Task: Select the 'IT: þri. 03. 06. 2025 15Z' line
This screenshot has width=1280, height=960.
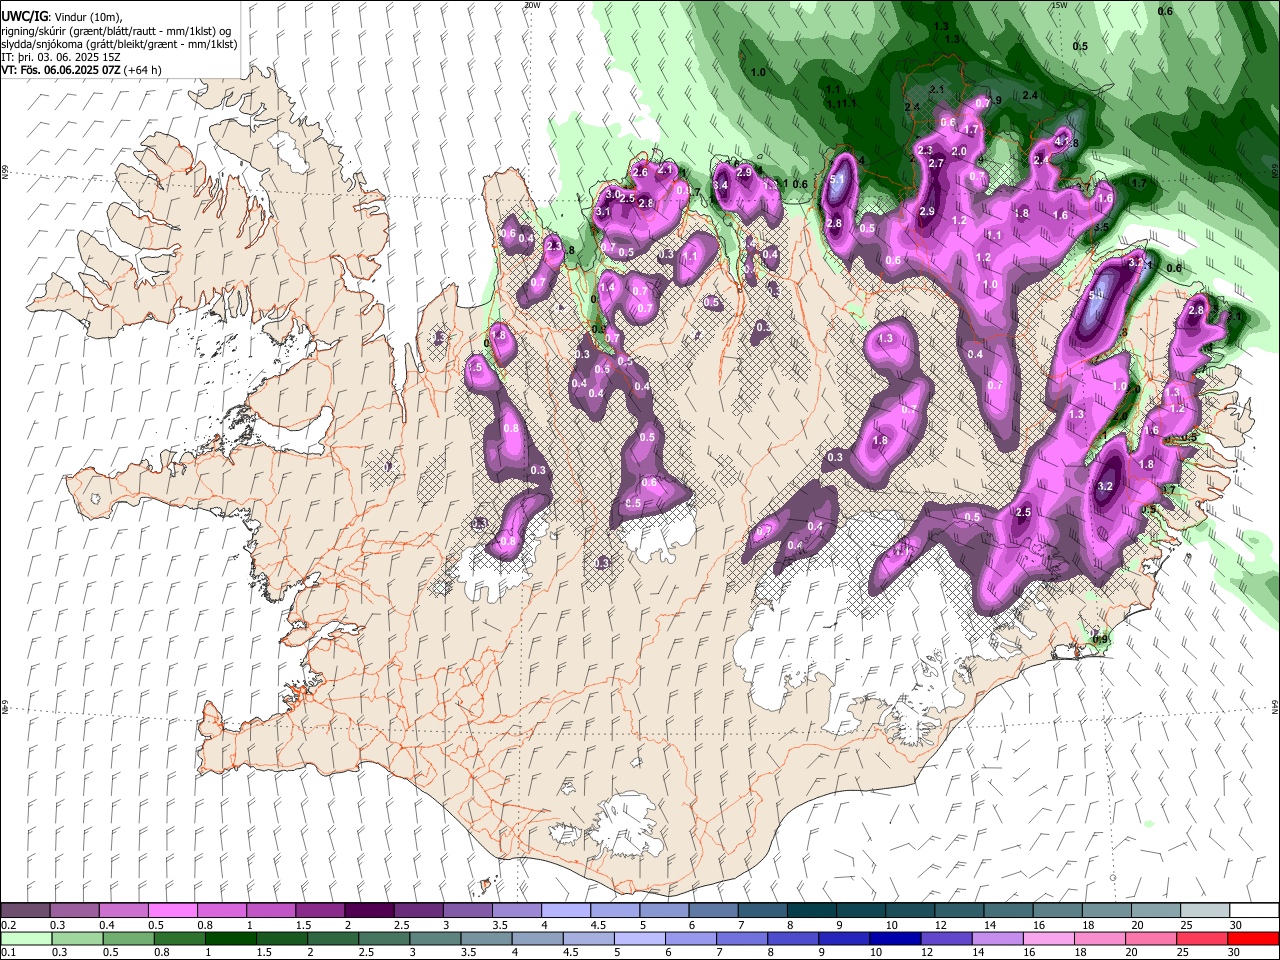Action: 61,57
